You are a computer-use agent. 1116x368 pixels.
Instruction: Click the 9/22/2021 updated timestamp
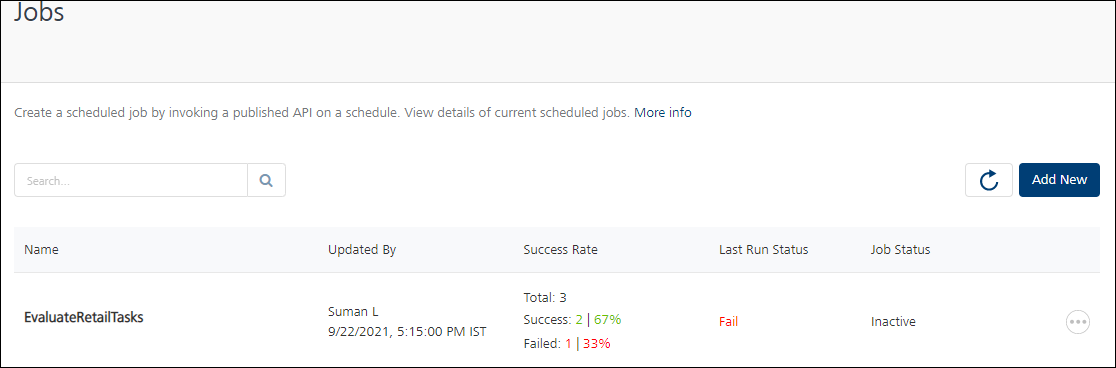pos(407,332)
